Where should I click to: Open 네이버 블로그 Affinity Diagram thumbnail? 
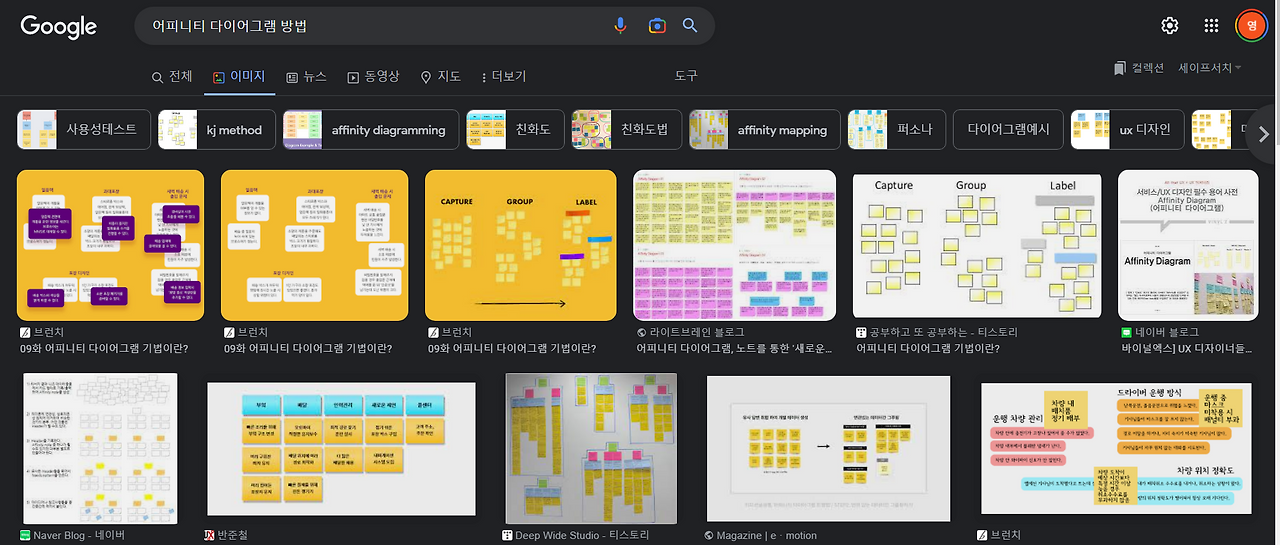pos(1187,245)
